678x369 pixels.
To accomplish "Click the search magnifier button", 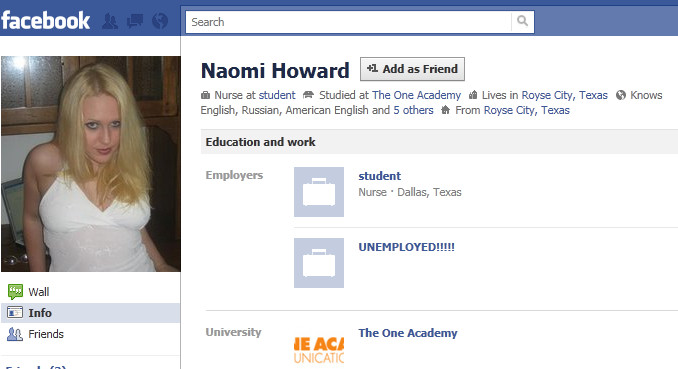I will click(522, 22).
